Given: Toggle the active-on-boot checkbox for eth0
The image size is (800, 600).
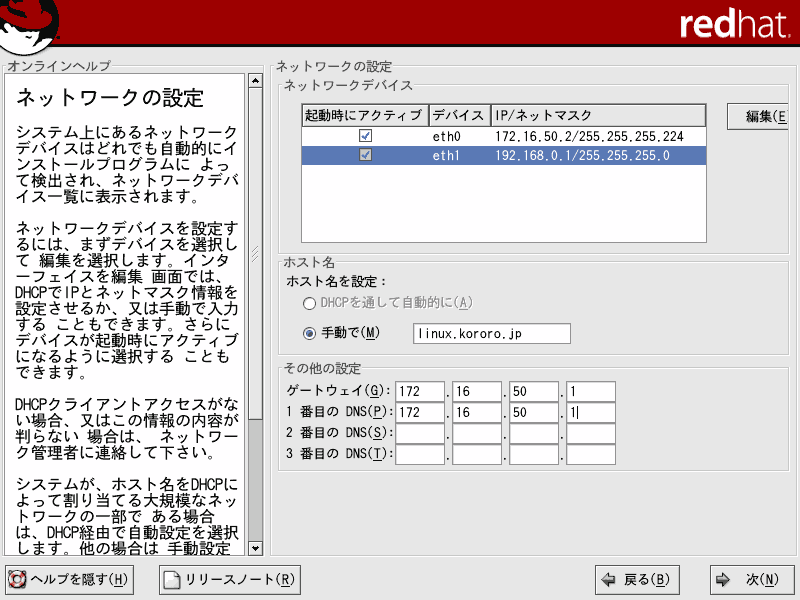Looking at the screenshot, I should click(365, 136).
